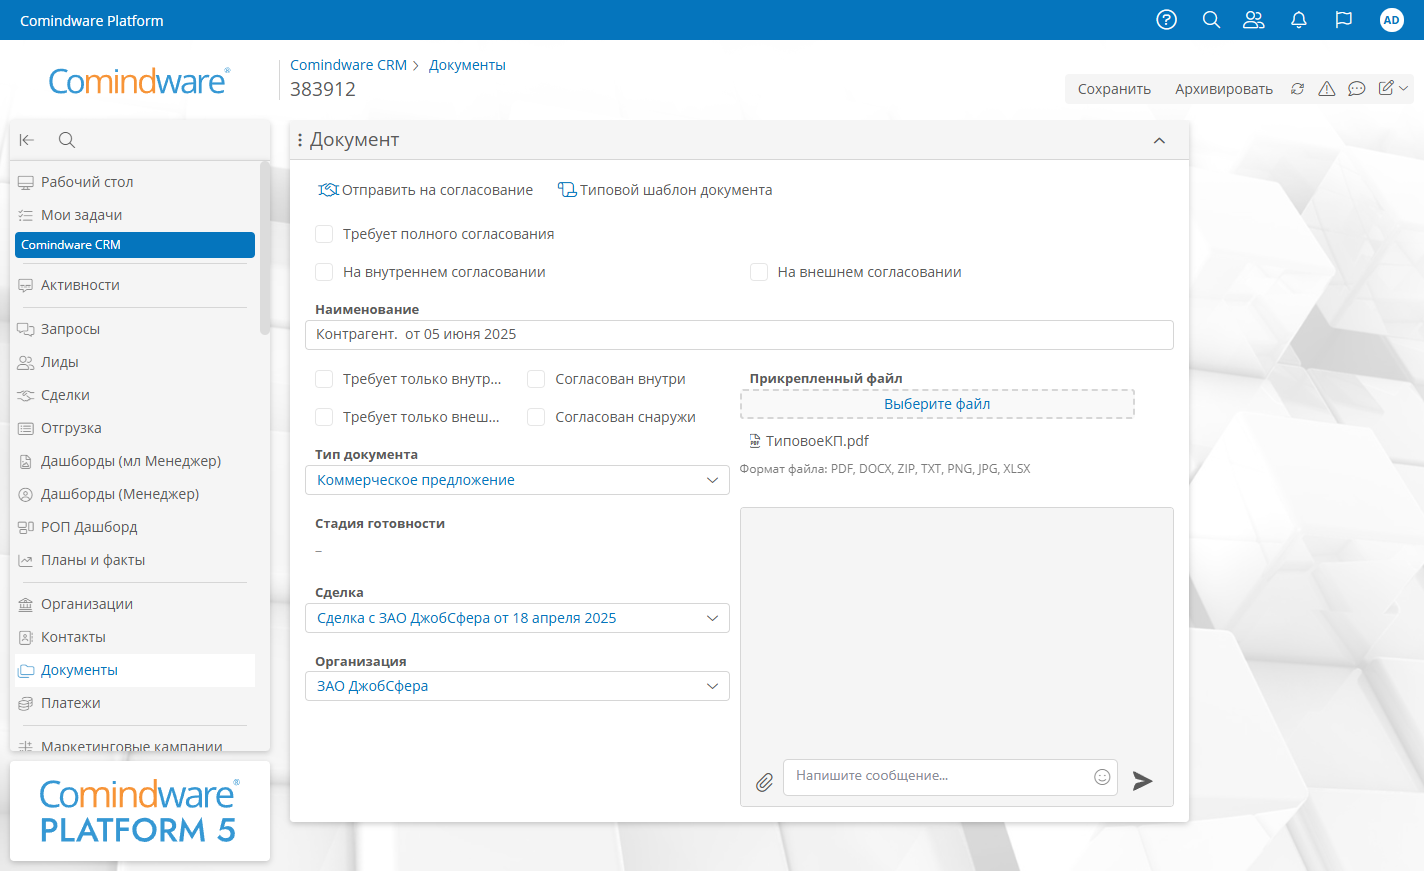Open the notifications bell icon
This screenshot has width=1424, height=871.
1299,20
